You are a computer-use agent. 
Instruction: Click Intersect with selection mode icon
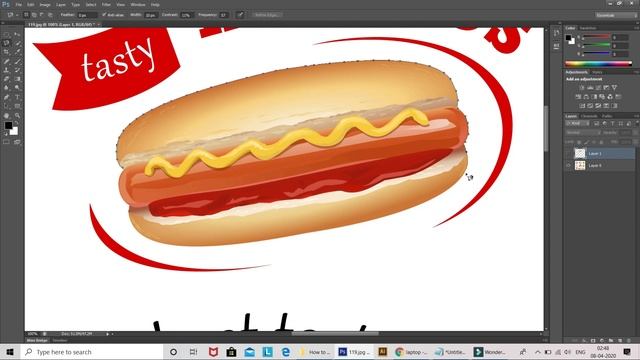point(50,15)
